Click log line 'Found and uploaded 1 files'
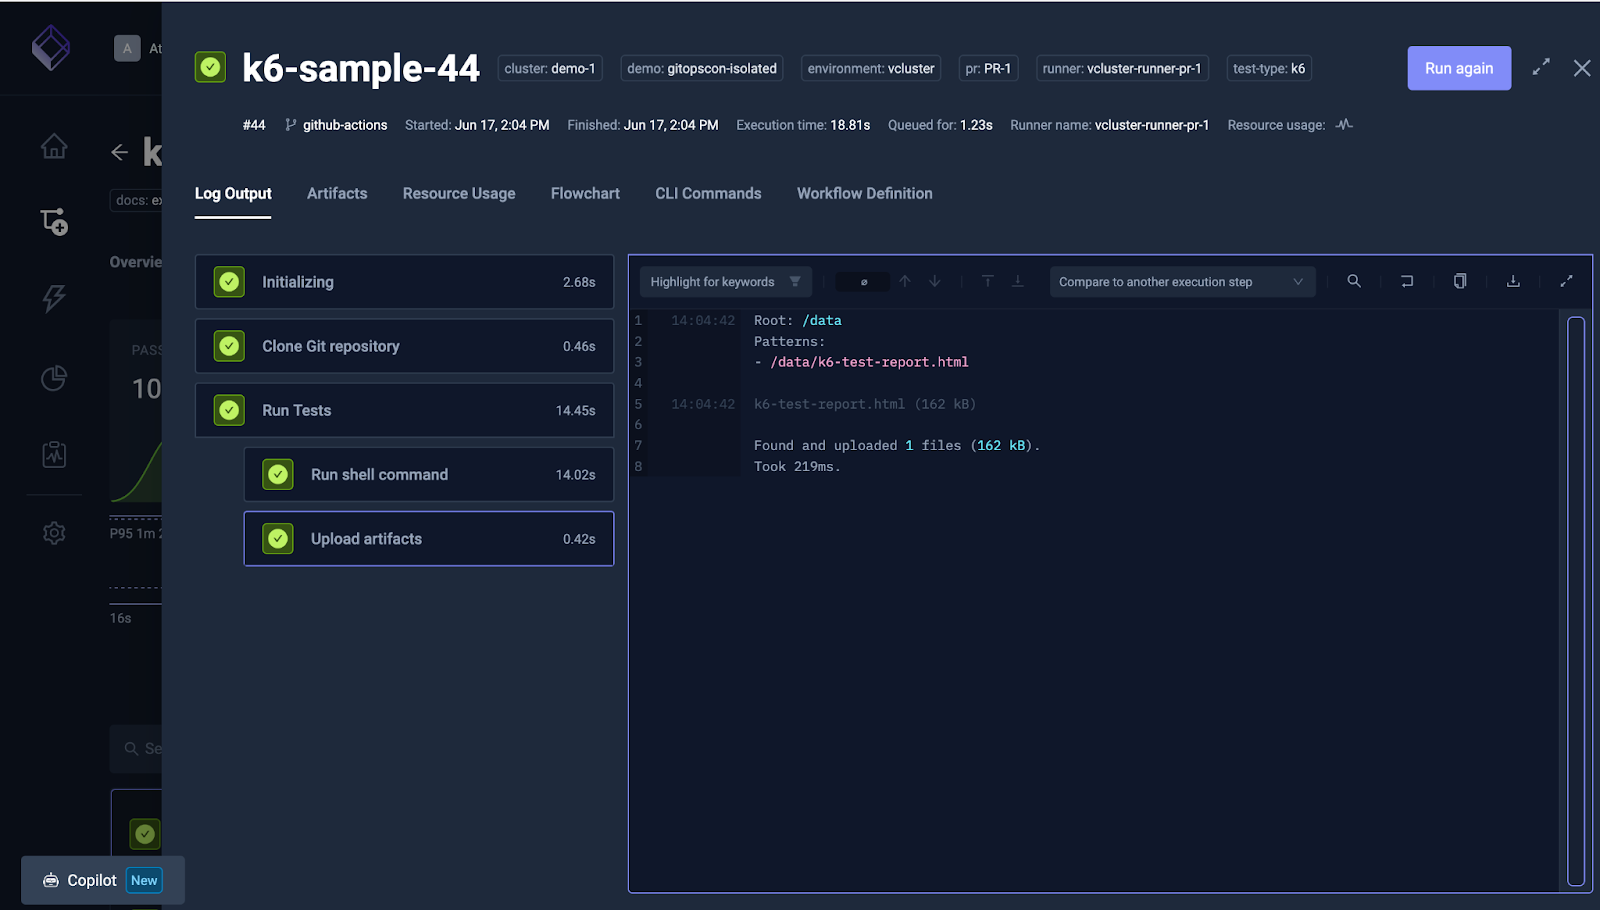 pyautogui.click(x=897, y=445)
